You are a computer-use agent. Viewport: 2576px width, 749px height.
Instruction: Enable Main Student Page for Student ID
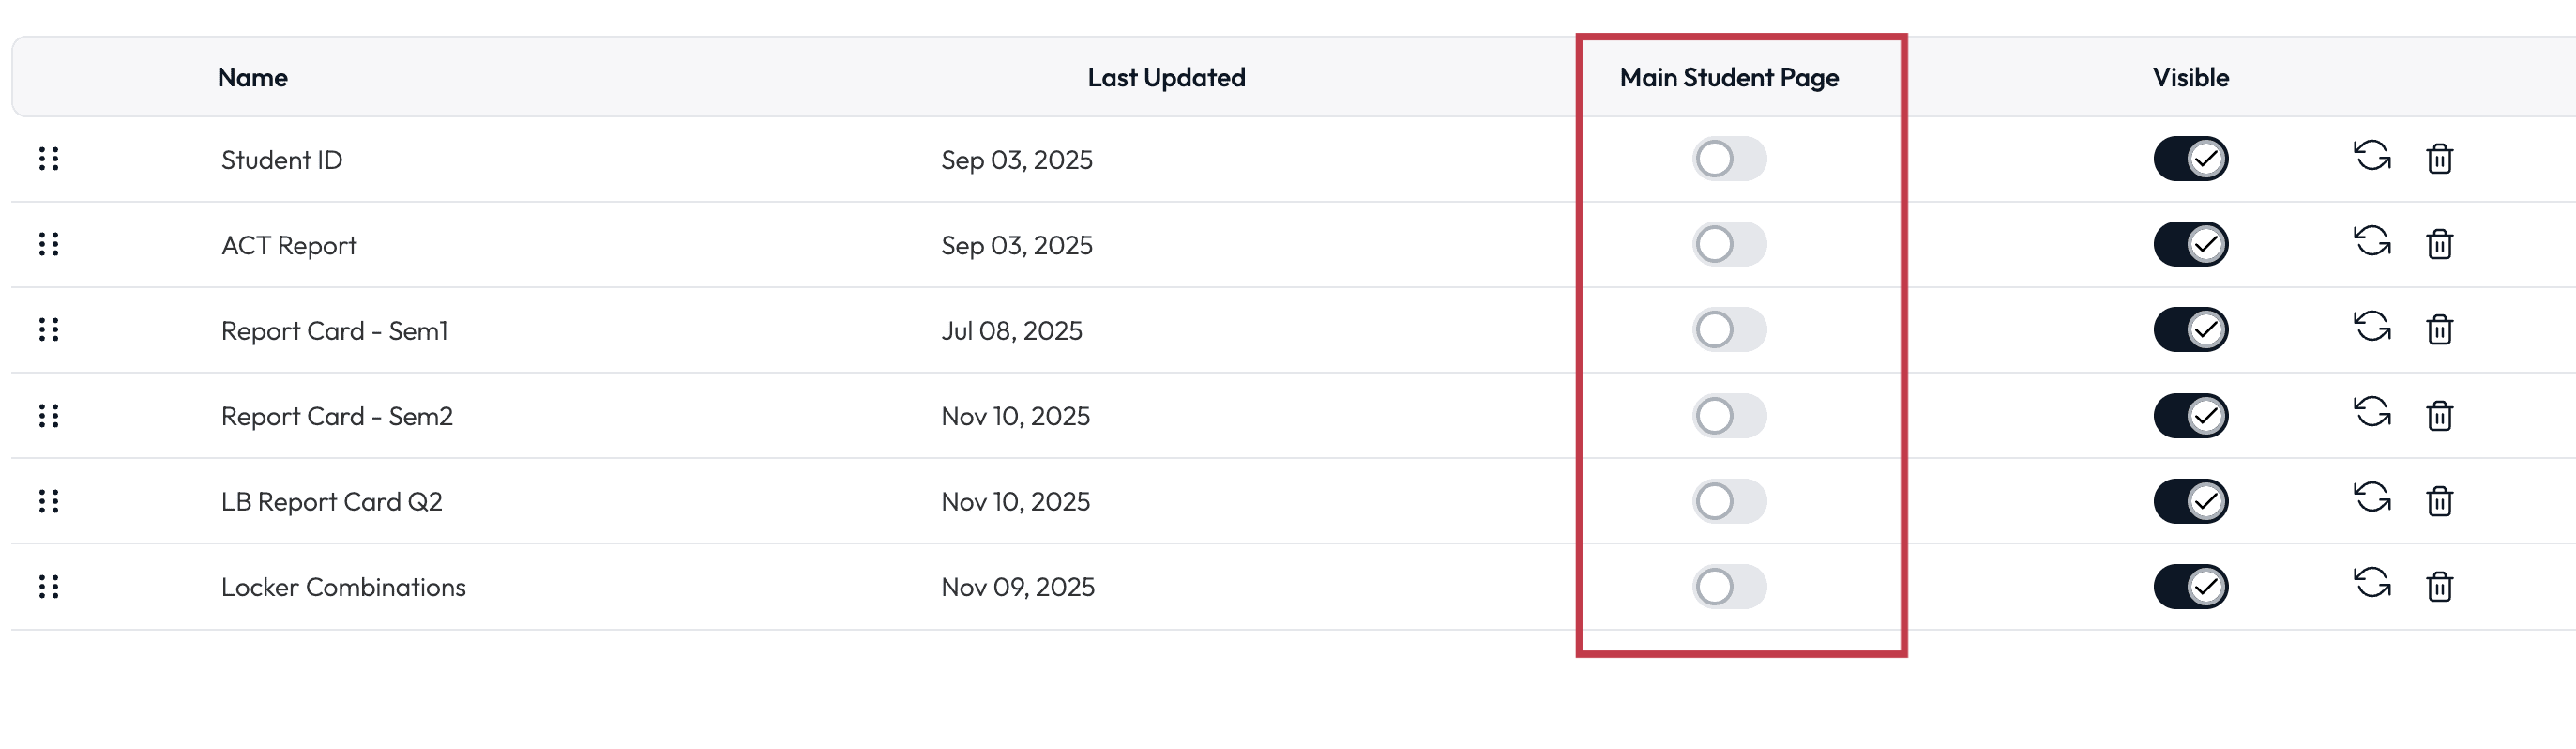[x=1729, y=159]
